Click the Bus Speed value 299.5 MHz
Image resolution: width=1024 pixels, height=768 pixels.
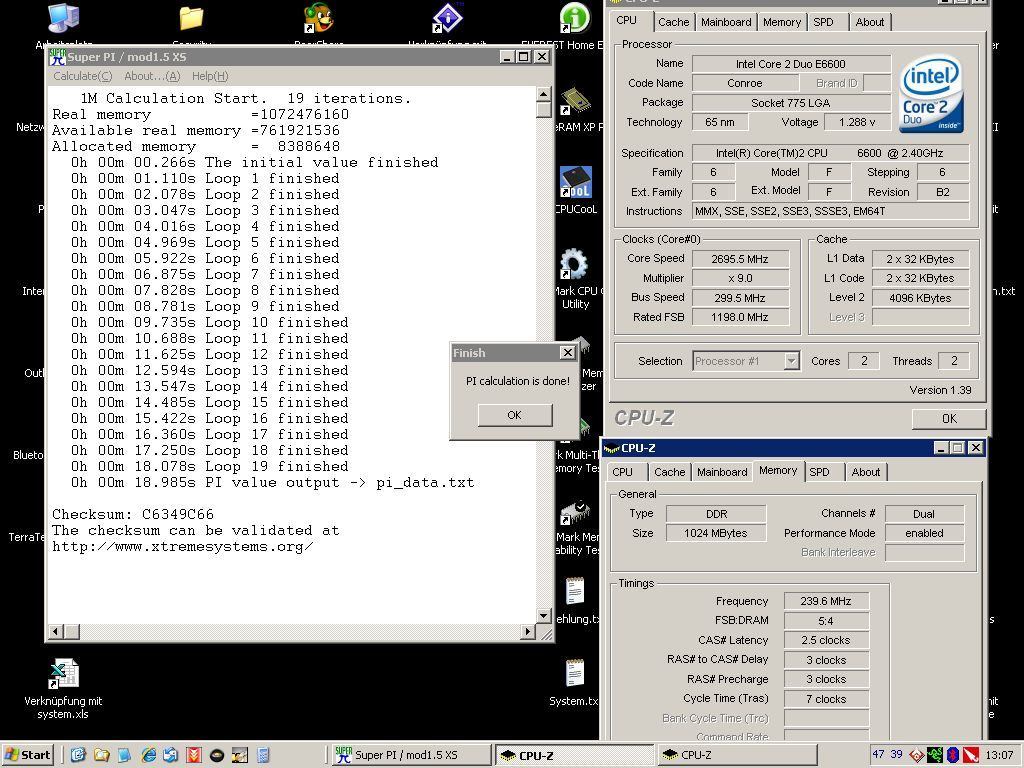740,297
